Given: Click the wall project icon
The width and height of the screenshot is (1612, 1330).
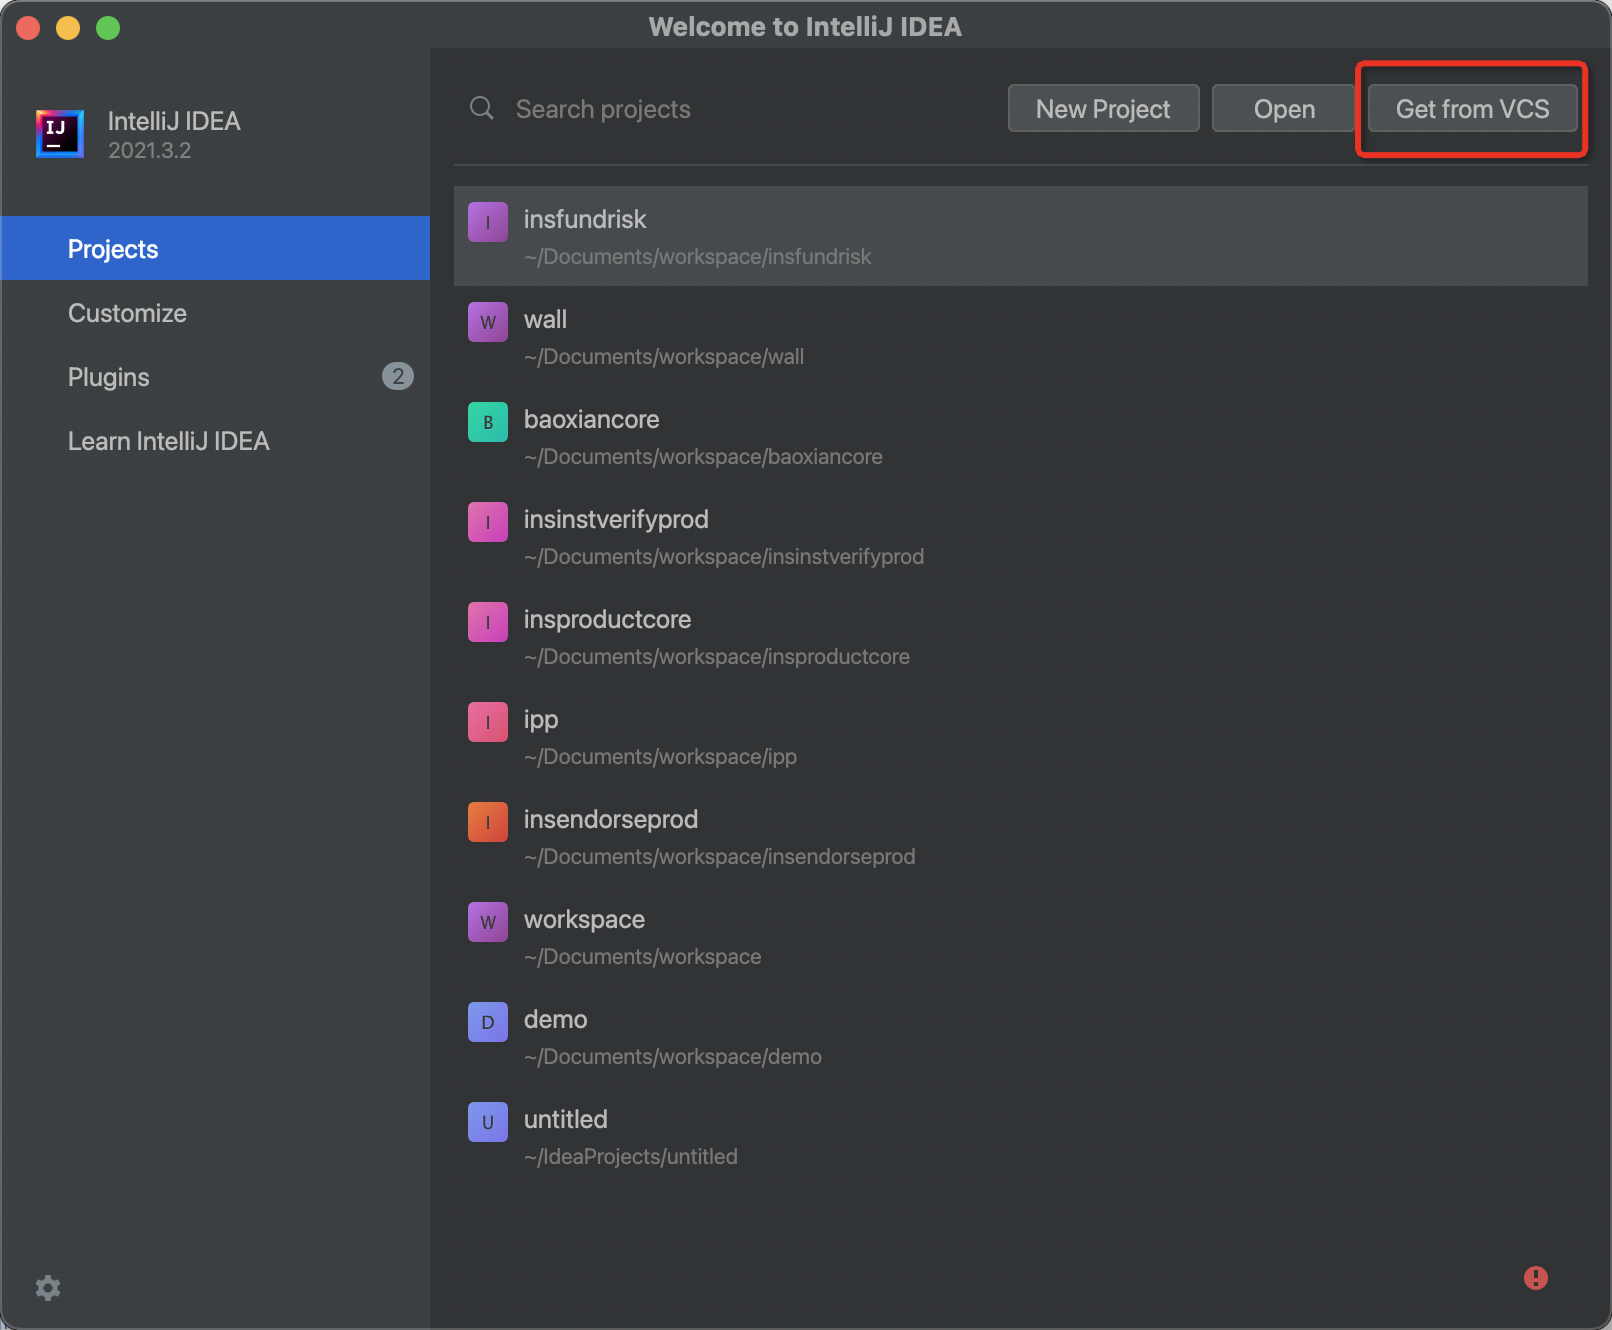Looking at the screenshot, I should coord(488,322).
